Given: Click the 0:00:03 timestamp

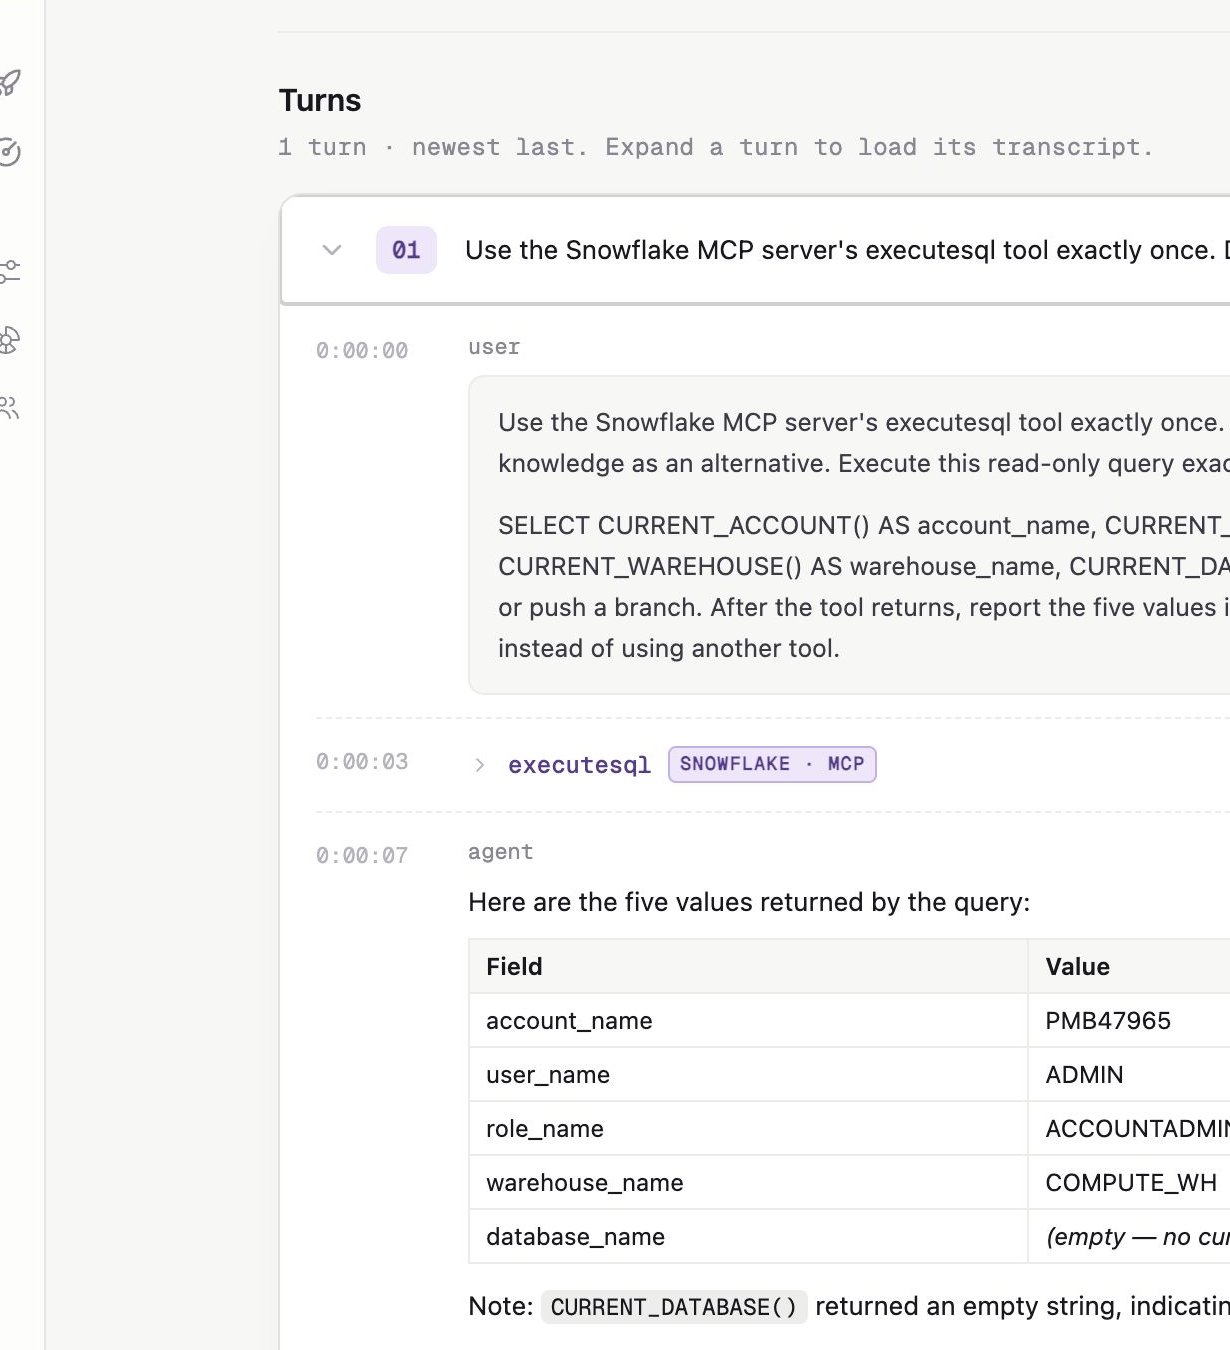Looking at the screenshot, I should (362, 762).
